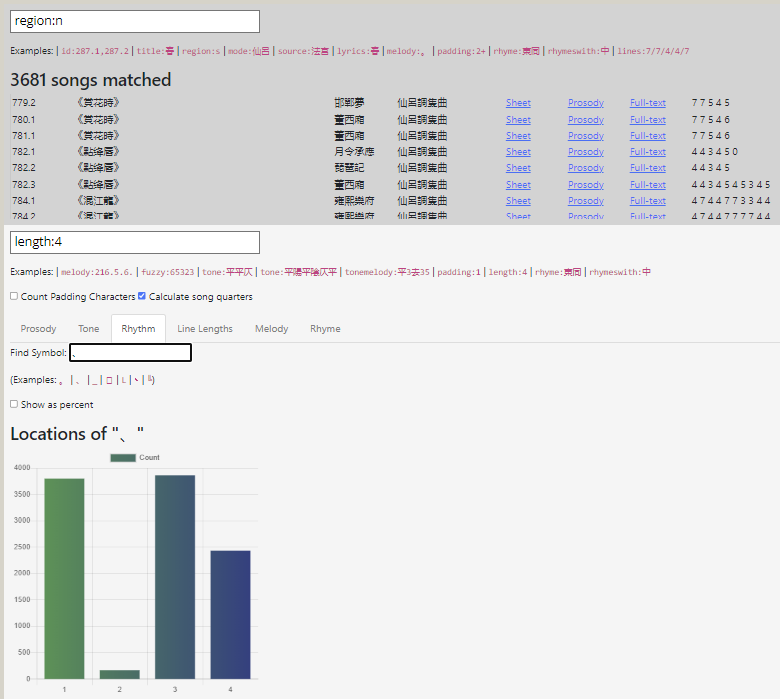Focus the region:n song search field
The height and width of the screenshot is (700, 780).
click(x=135, y=21)
